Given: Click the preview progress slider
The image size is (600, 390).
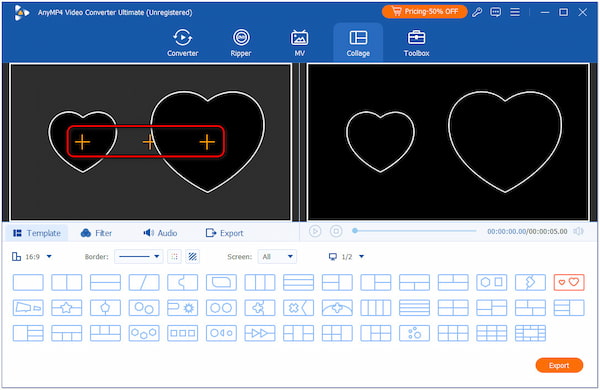Looking at the screenshot, I should point(415,231).
